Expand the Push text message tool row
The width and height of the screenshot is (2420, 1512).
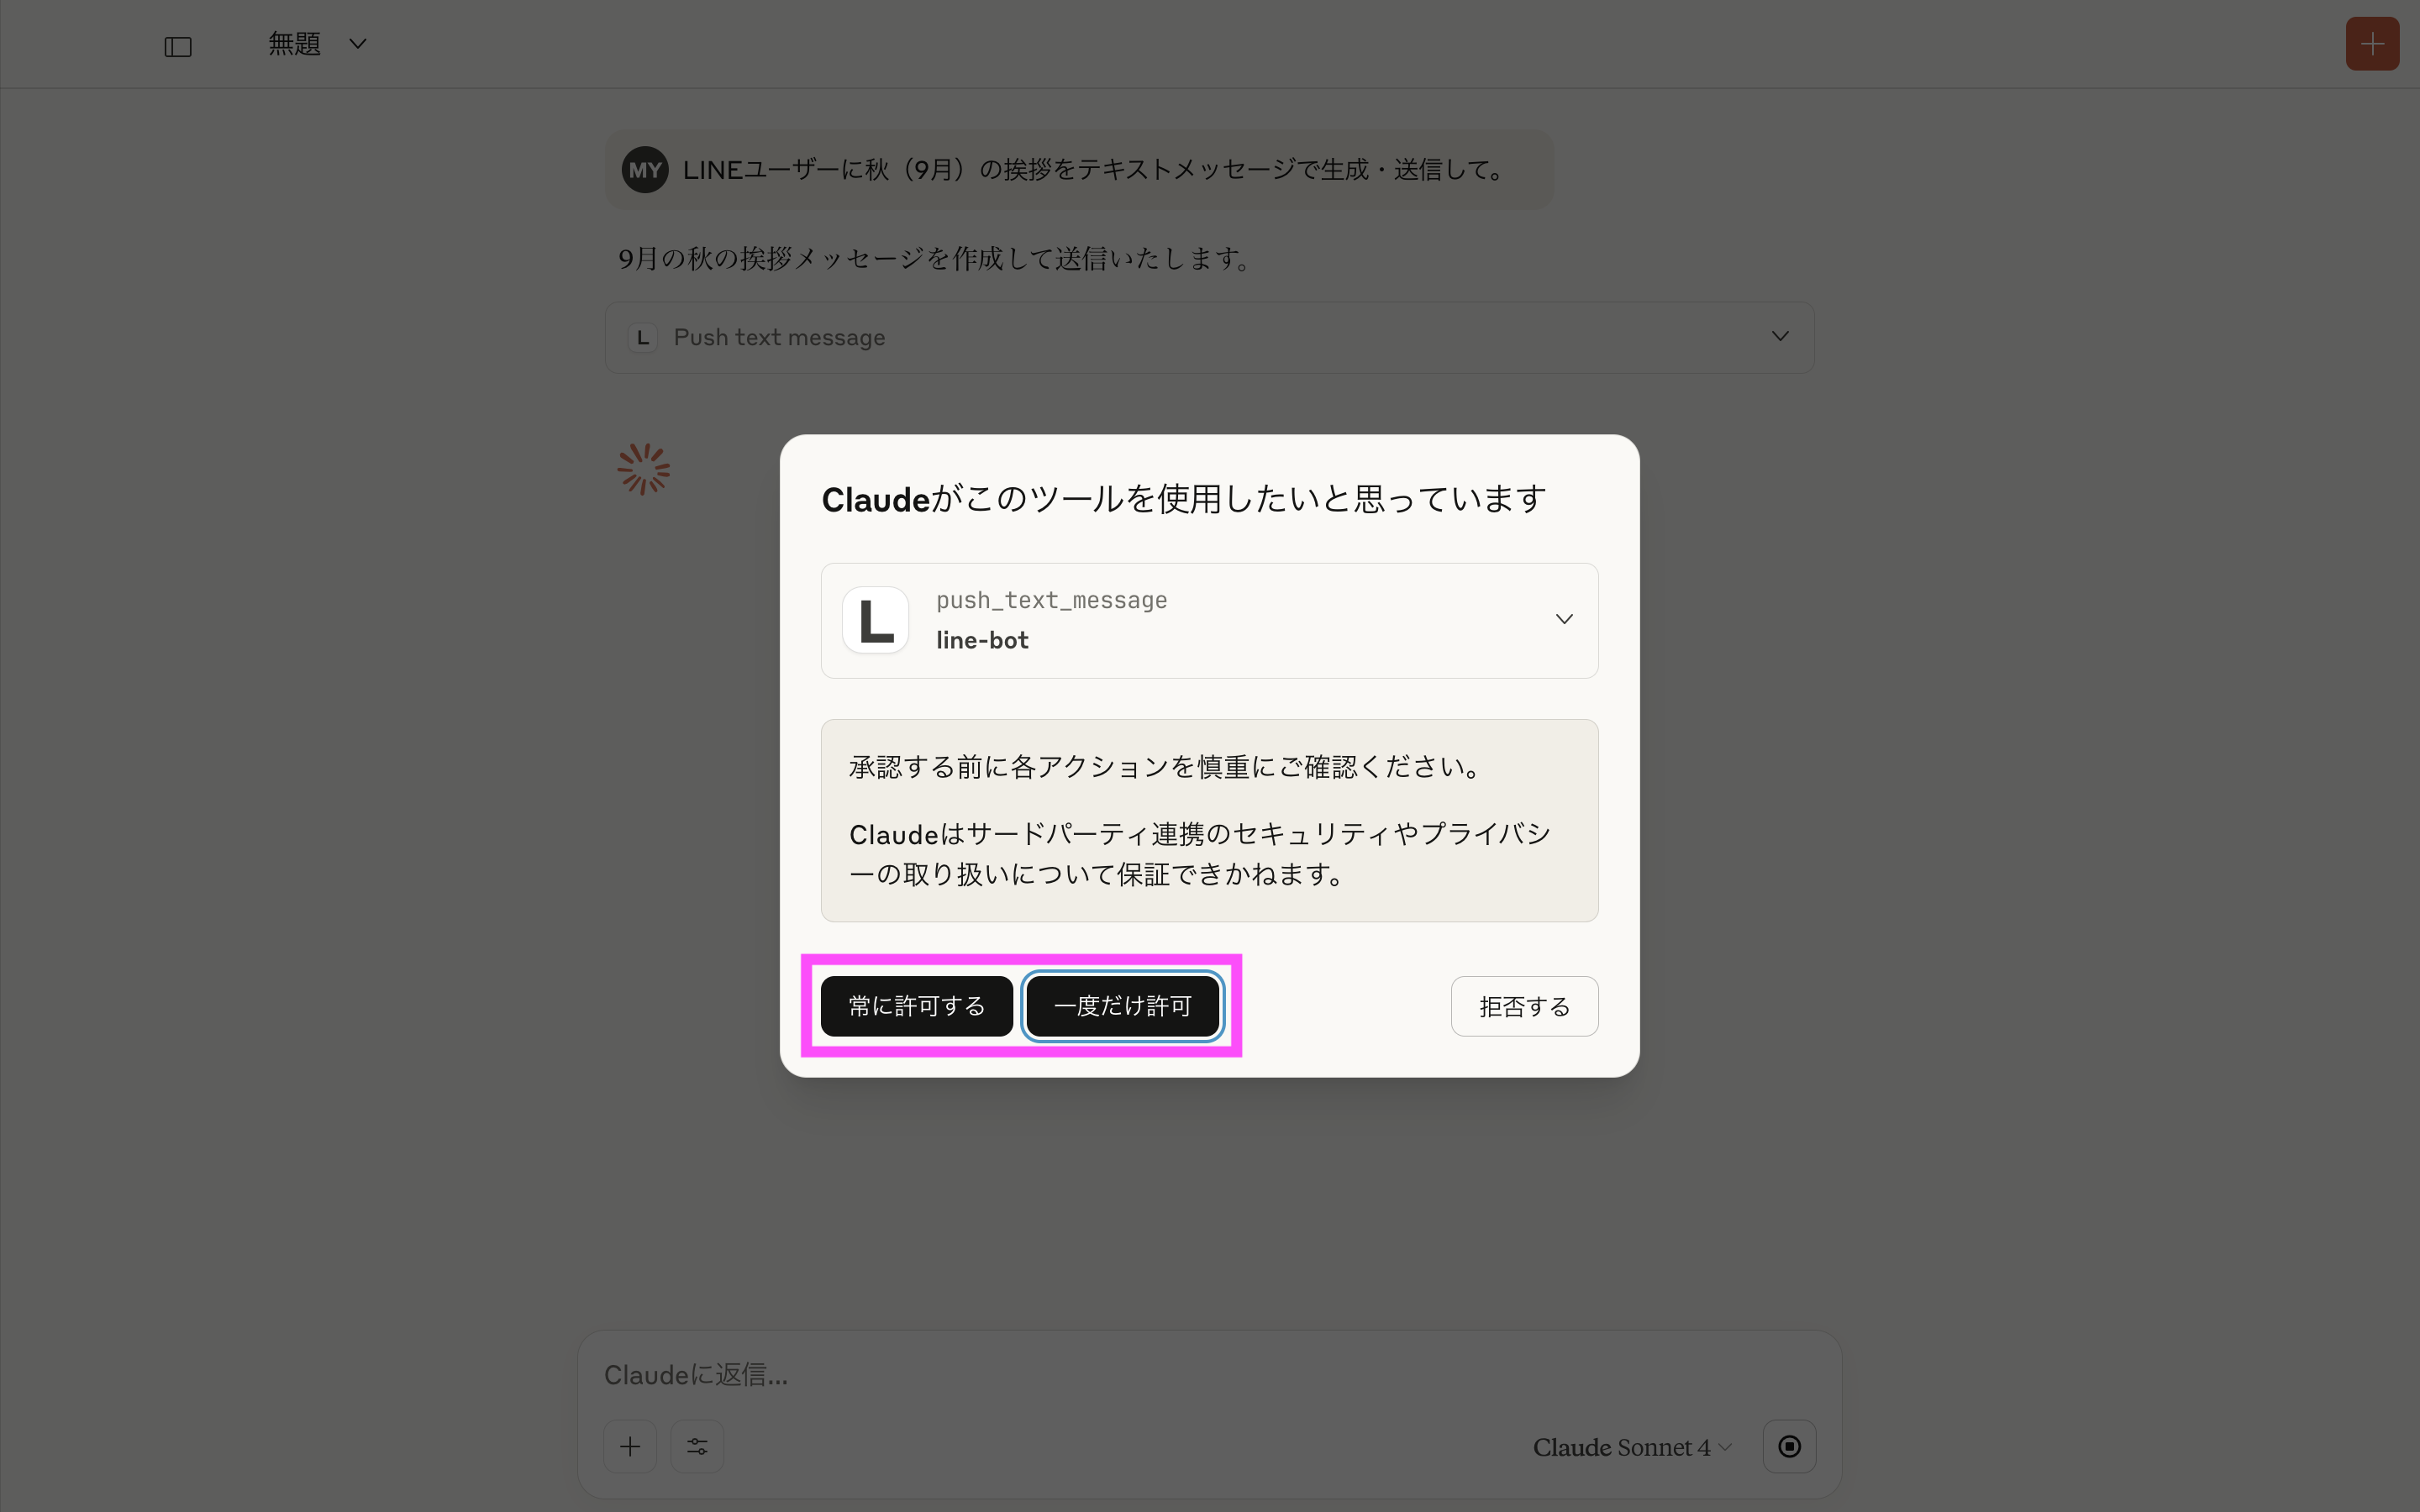pyautogui.click(x=1779, y=337)
